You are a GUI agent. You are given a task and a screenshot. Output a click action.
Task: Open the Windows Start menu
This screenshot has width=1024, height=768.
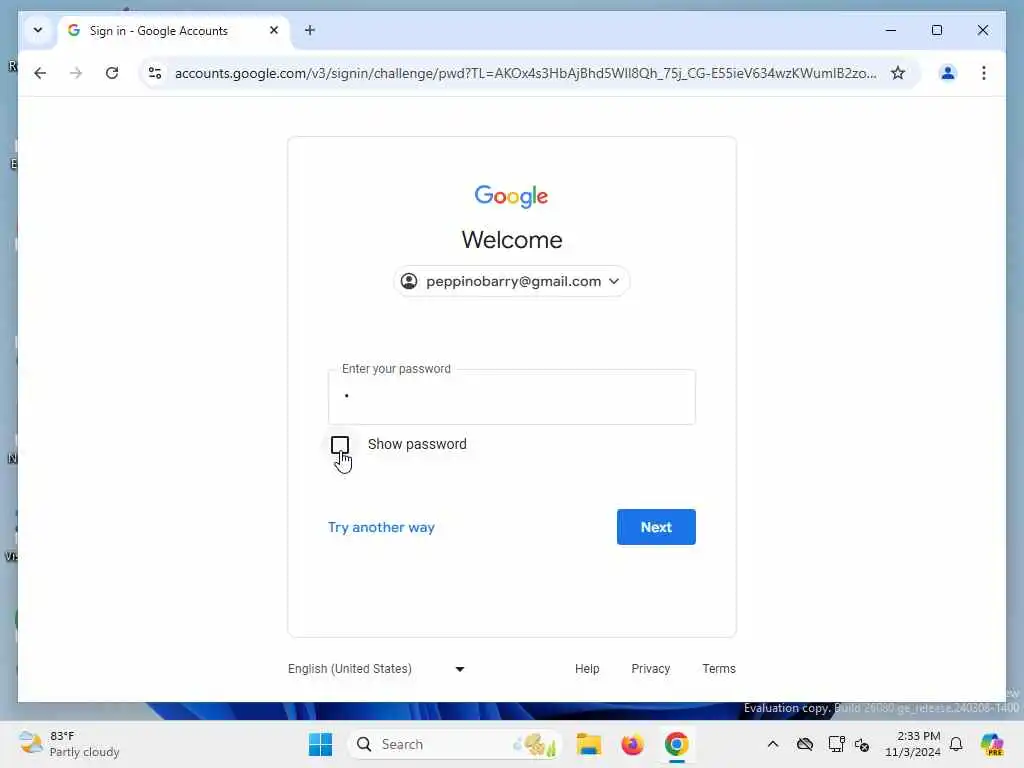coord(320,744)
